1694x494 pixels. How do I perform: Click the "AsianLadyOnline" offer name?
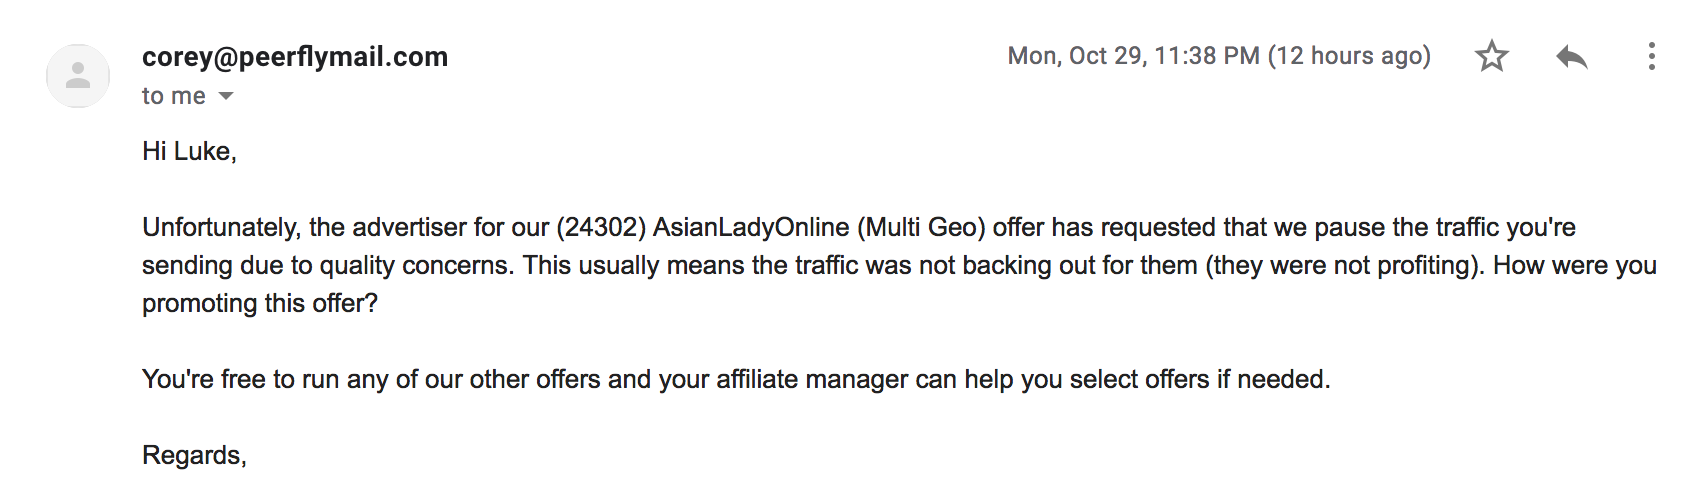751,227
